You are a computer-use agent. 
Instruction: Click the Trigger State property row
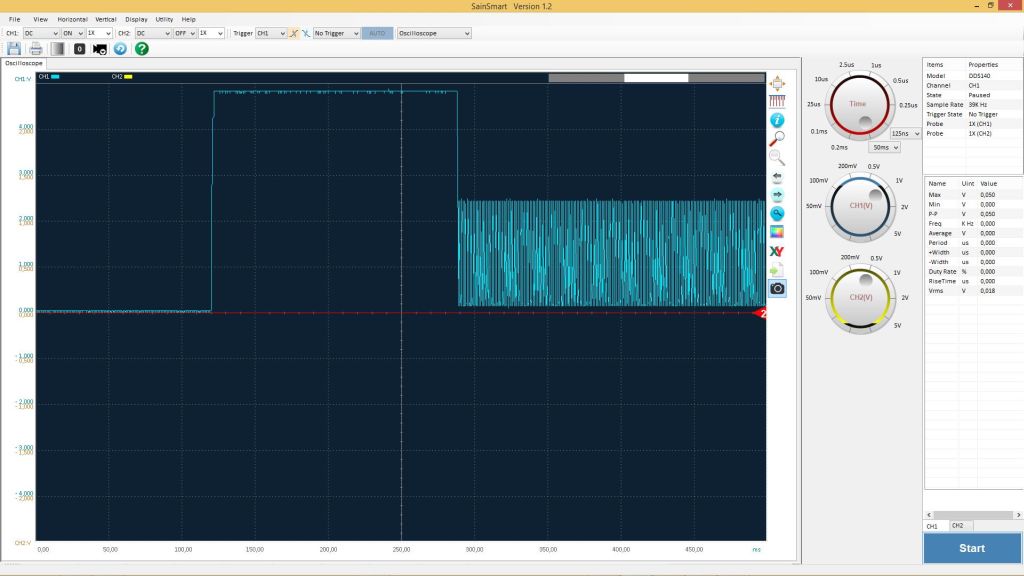pyautogui.click(x=973, y=114)
